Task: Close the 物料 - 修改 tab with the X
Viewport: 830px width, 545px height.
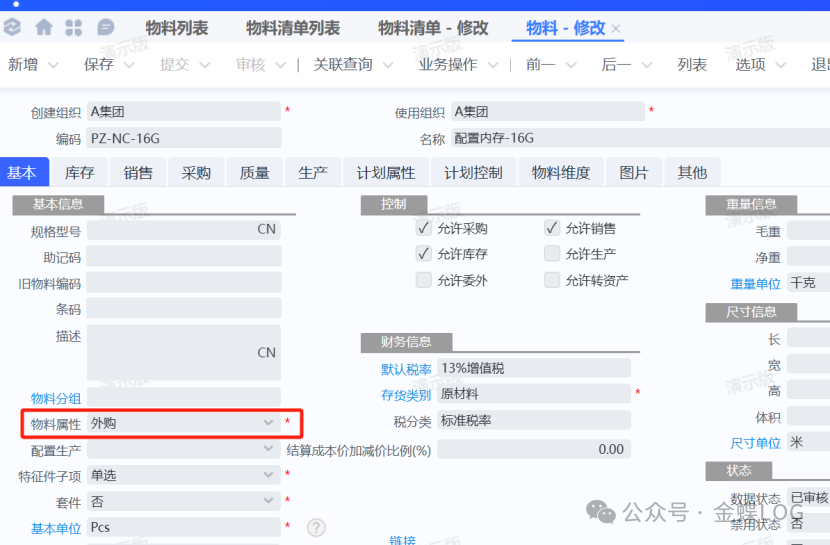Action: pyautogui.click(x=616, y=29)
